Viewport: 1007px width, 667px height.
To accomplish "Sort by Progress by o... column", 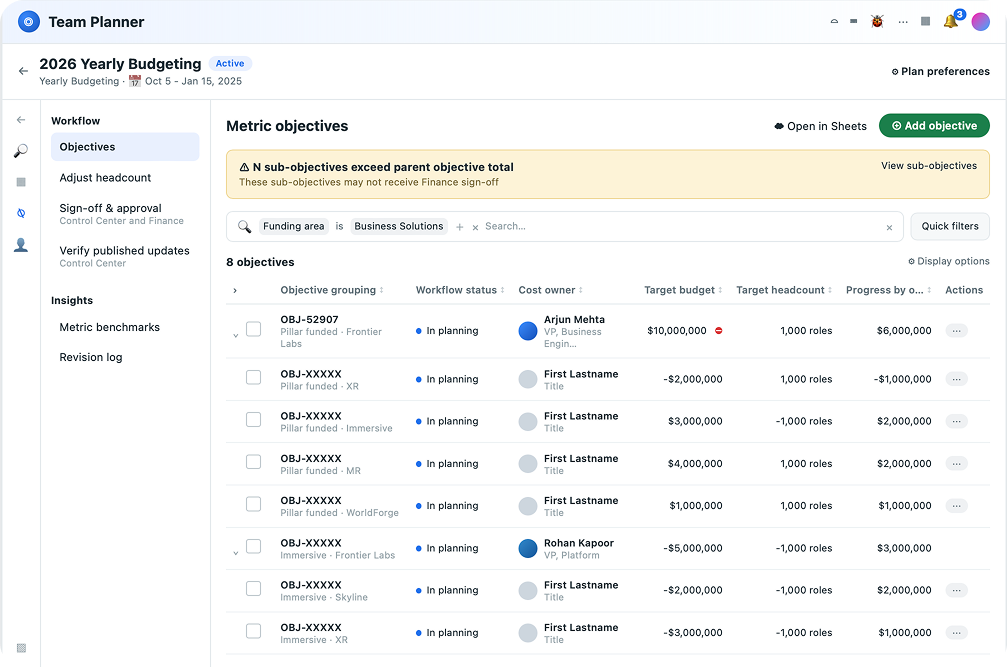I will point(889,290).
